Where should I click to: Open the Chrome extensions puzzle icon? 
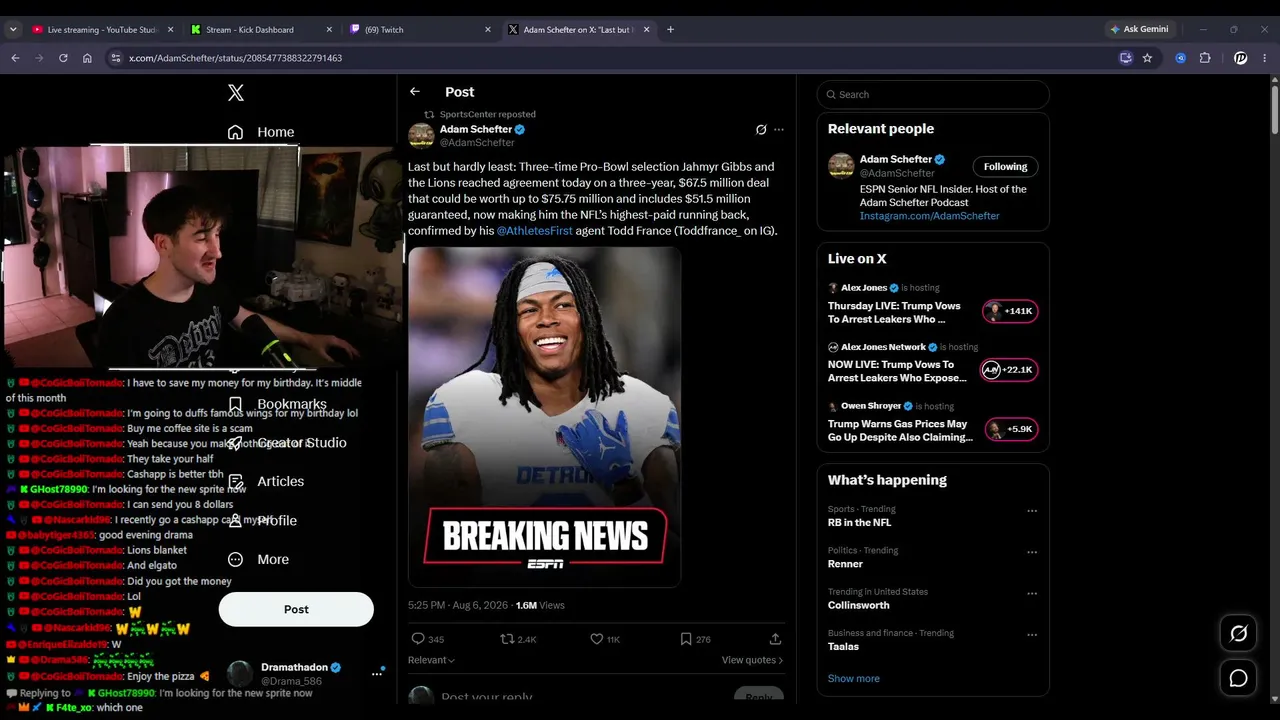coord(1205,58)
